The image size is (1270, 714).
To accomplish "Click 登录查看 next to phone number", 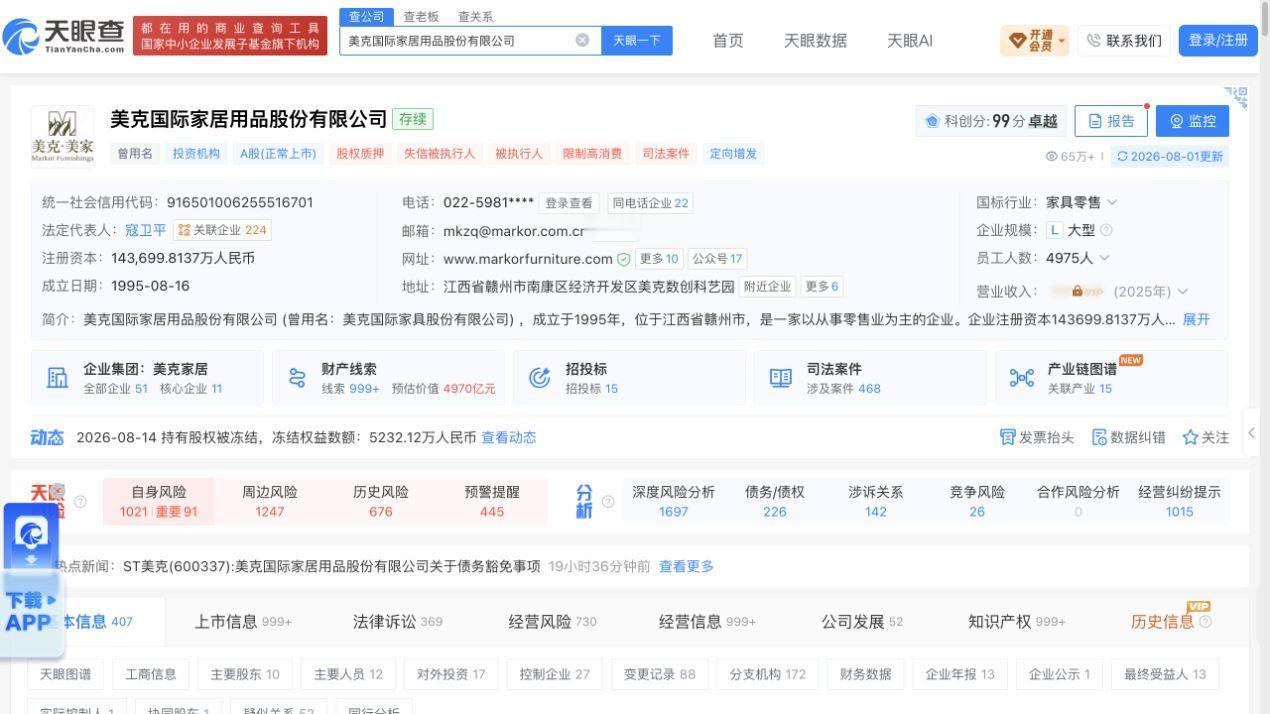I will [568, 203].
